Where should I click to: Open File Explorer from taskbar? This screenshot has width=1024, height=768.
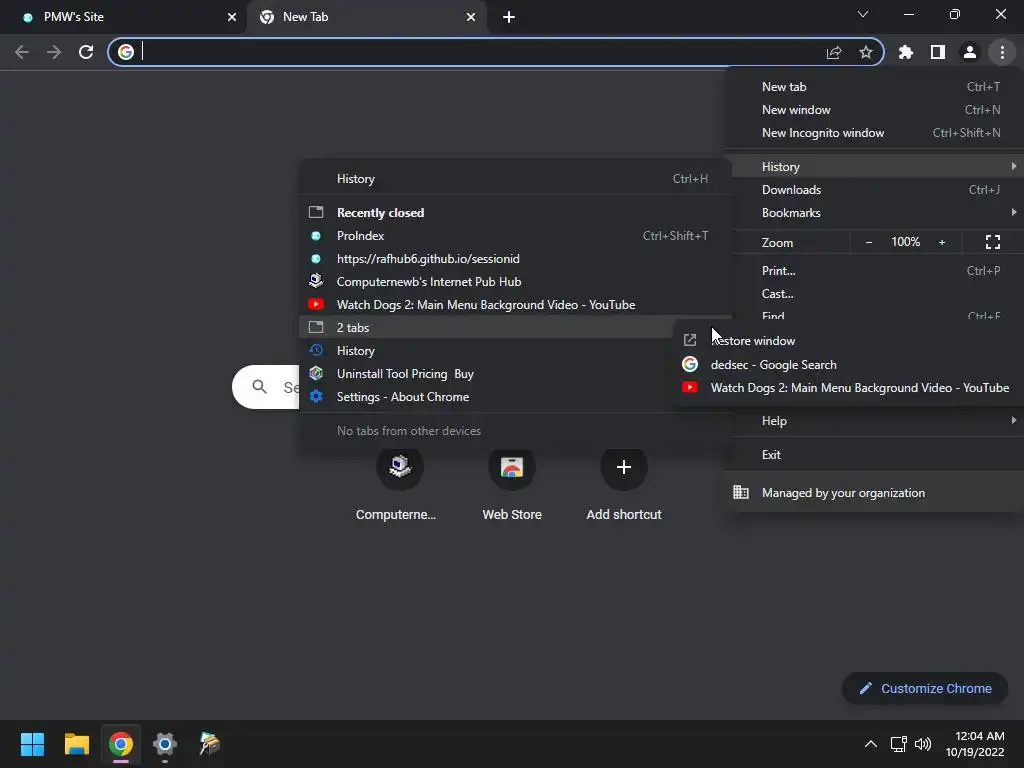(76, 744)
